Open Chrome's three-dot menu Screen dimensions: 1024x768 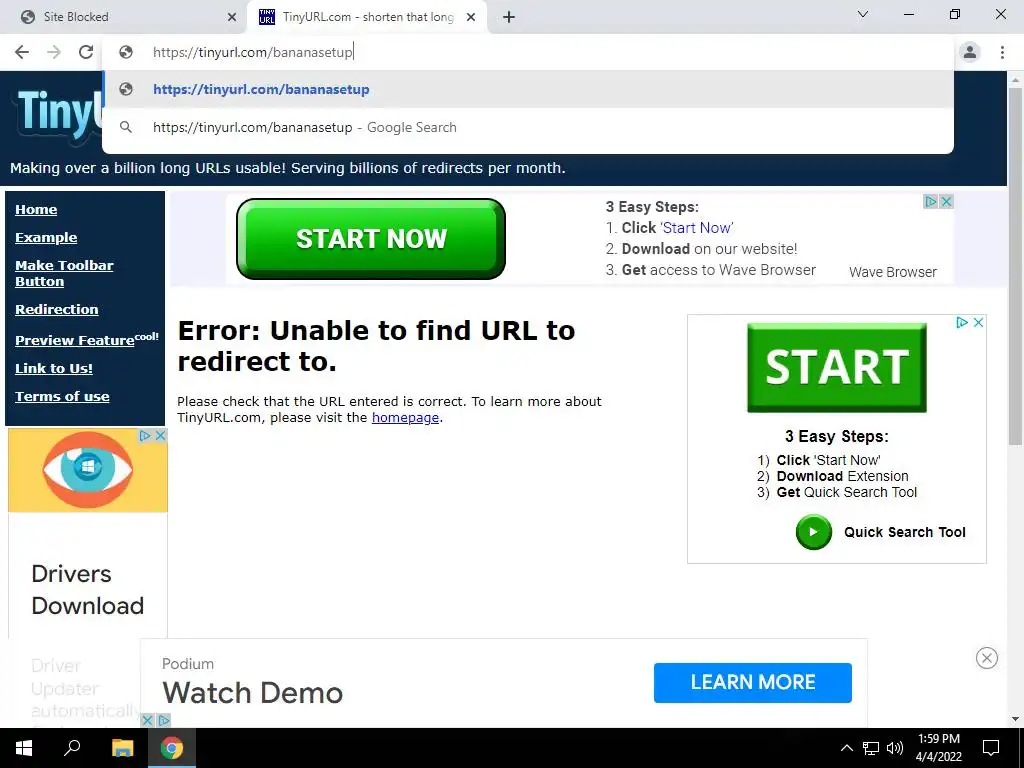[1002, 52]
